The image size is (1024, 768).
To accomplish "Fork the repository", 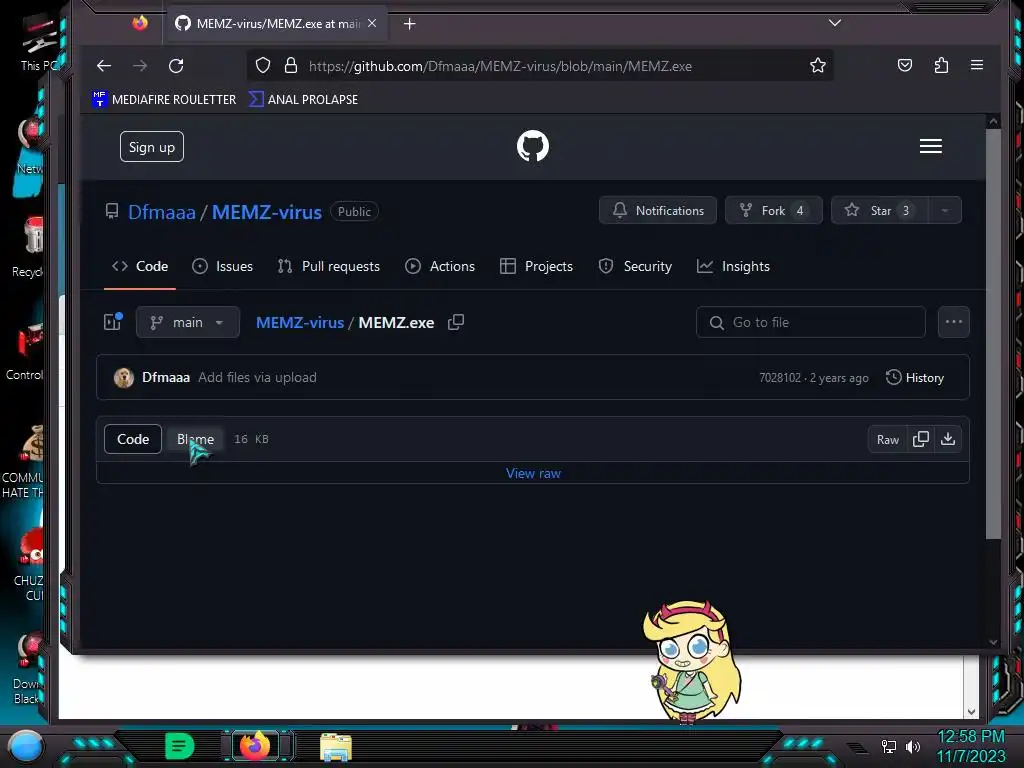I will coord(773,210).
